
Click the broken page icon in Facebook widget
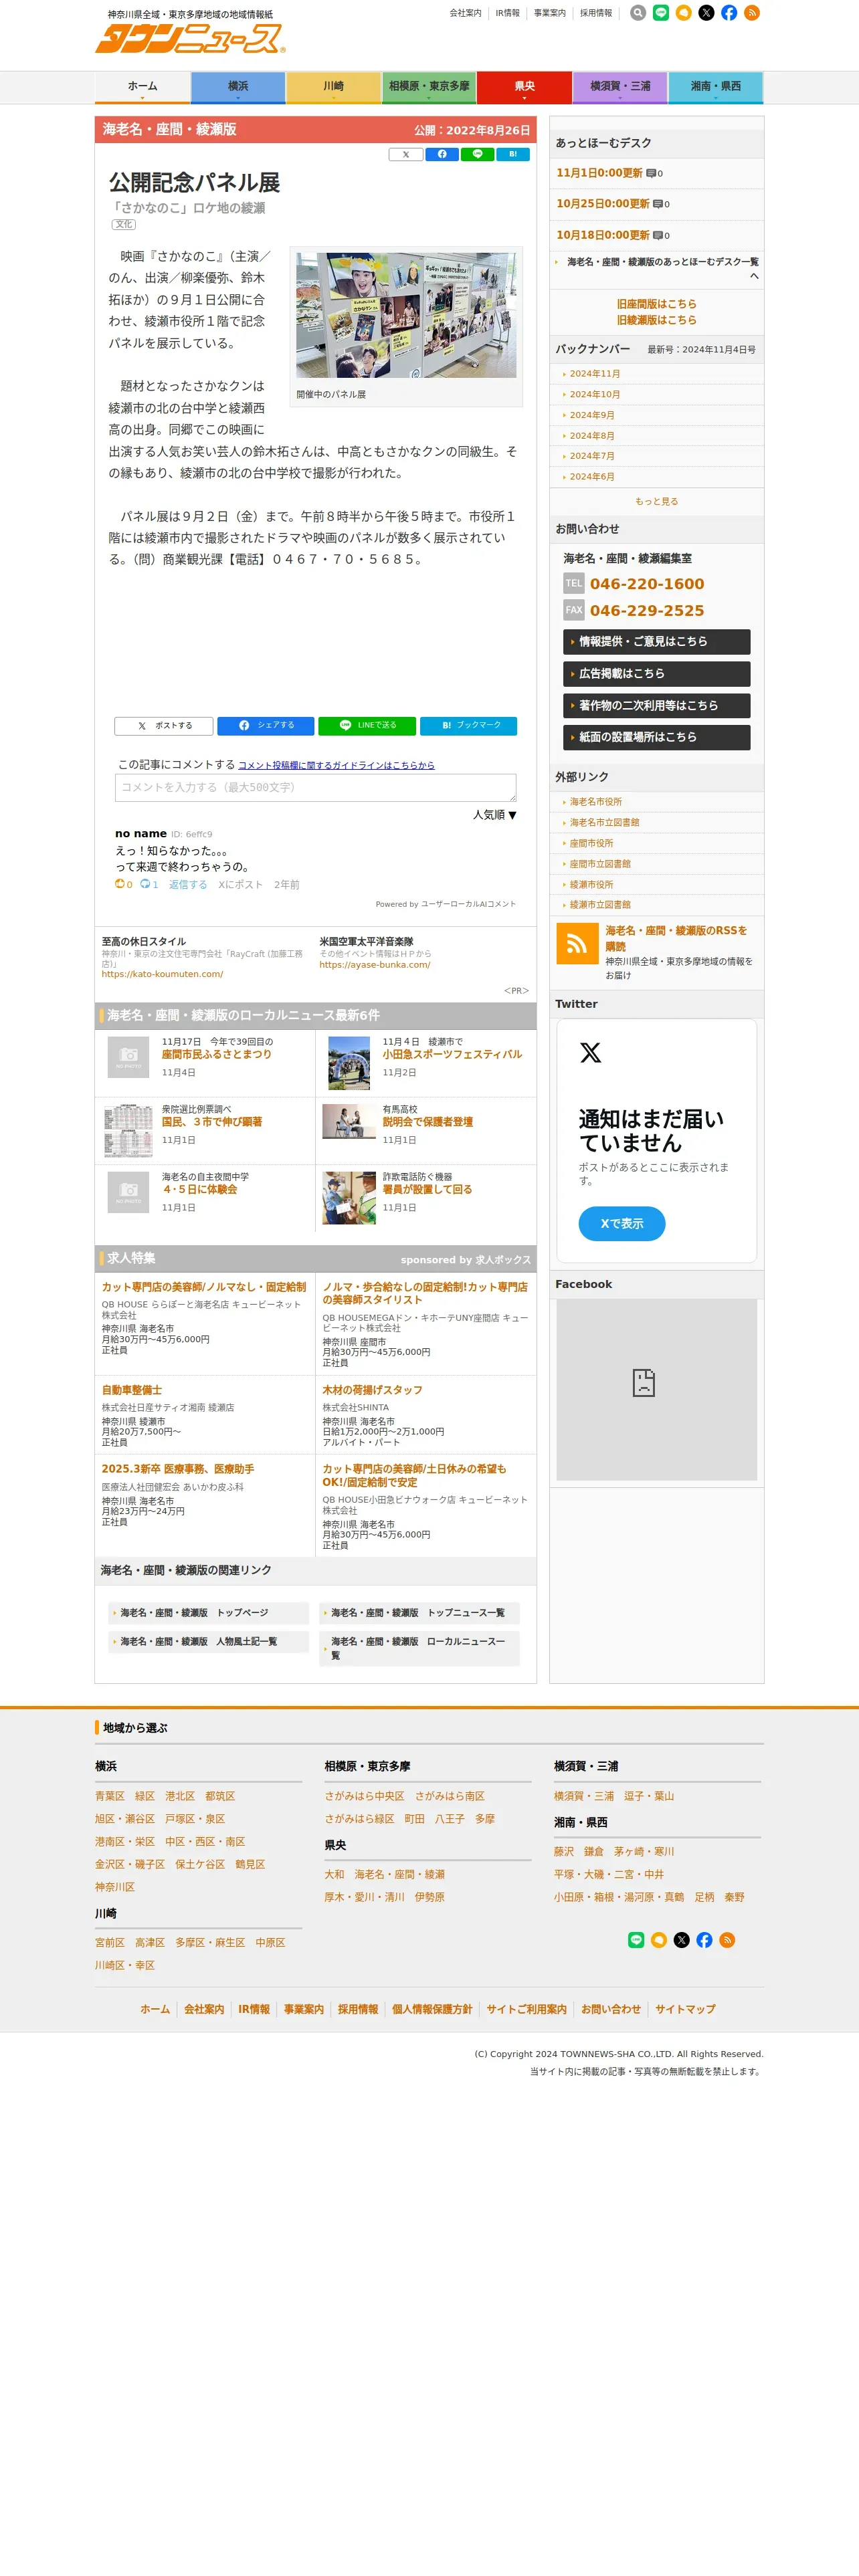click(643, 1382)
